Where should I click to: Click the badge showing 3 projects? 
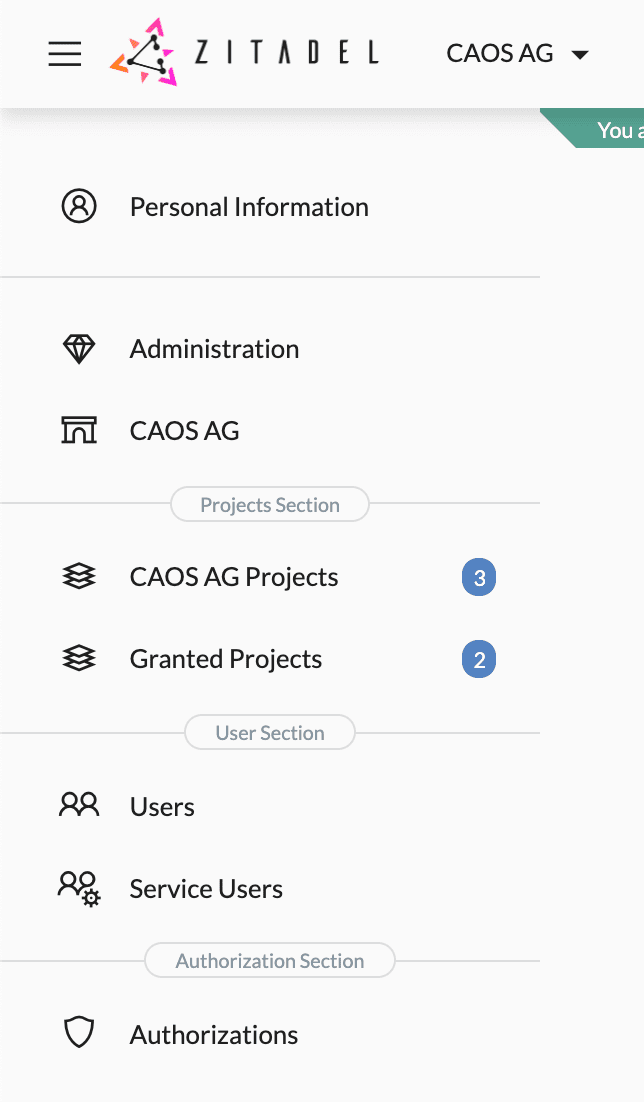pyautogui.click(x=479, y=578)
